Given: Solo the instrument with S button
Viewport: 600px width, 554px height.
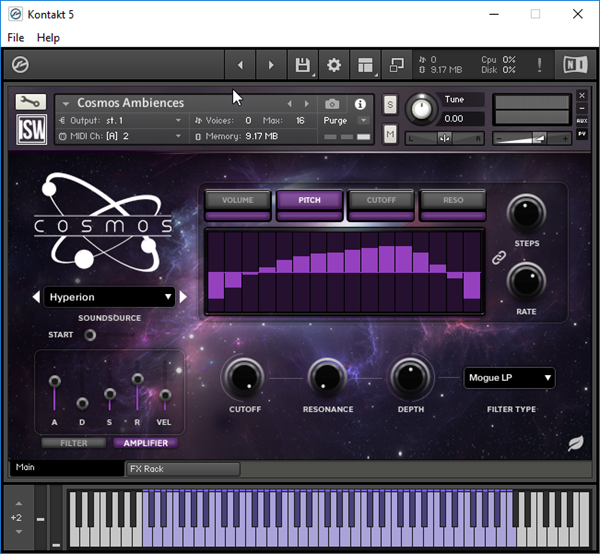Looking at the screenshot, I should click(390, 104).
